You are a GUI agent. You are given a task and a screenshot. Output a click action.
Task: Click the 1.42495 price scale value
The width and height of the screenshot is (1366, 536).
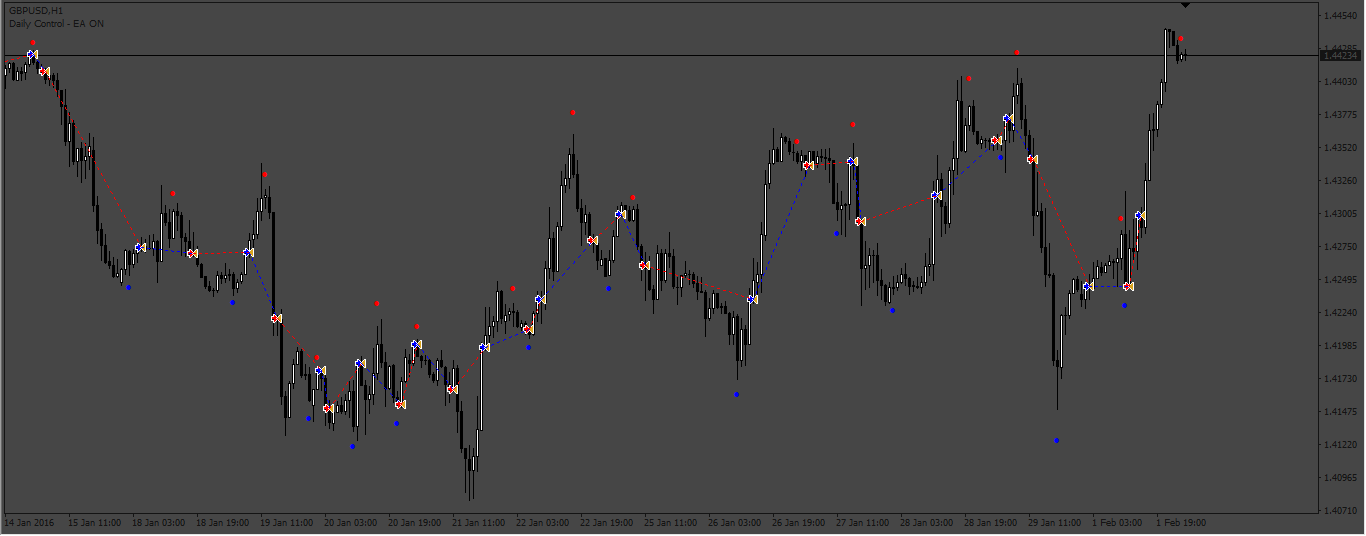(1340, 280)
